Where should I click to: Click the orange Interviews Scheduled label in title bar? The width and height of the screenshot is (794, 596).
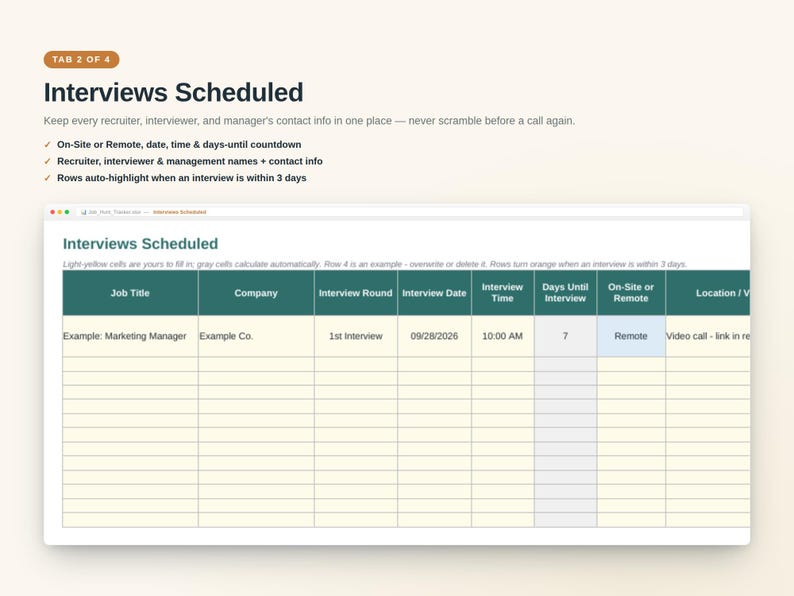click(179, 212)
